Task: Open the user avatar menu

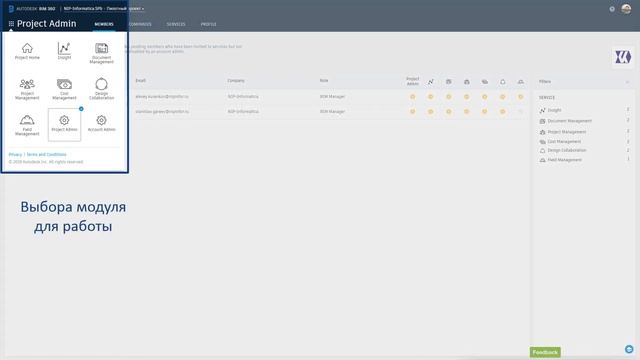Action: point(626,9)
